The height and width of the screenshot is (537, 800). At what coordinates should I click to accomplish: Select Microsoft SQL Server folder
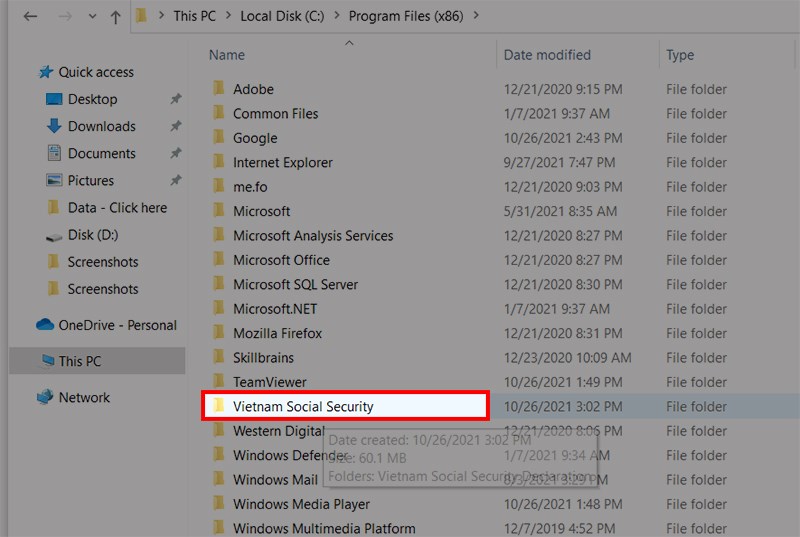(x=295, y=284)
